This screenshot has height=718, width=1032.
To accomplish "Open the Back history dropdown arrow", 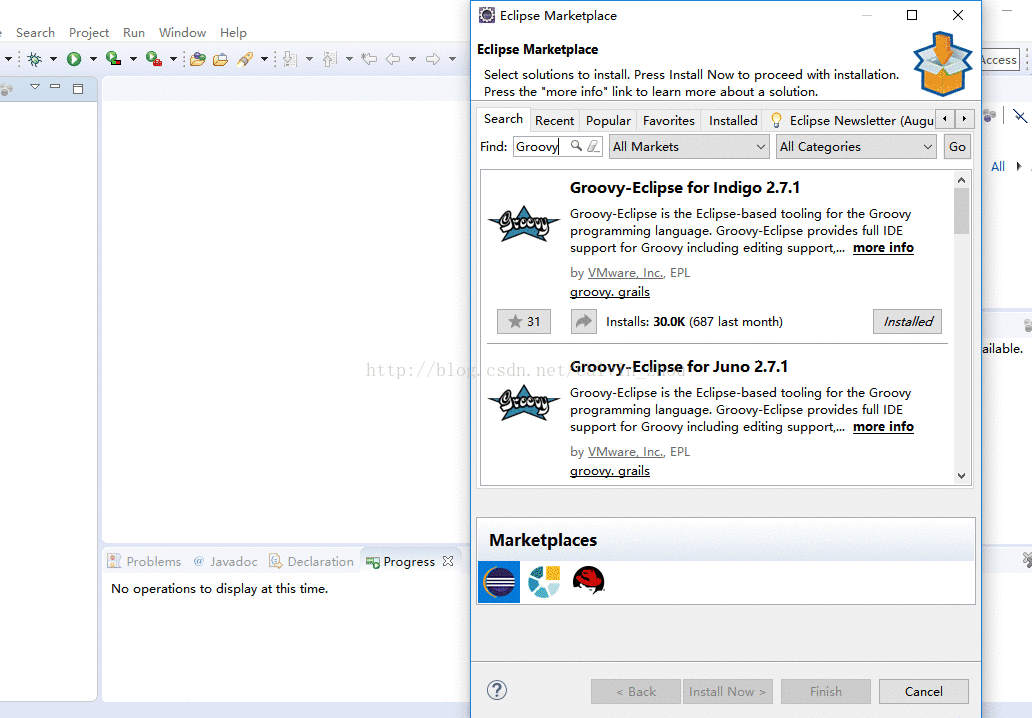I will (x=412, y=59).
